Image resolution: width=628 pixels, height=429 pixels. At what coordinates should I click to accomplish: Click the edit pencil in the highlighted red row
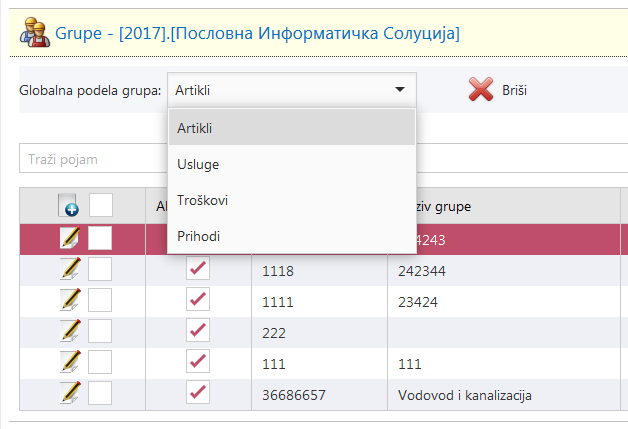[x=70, y=238]
